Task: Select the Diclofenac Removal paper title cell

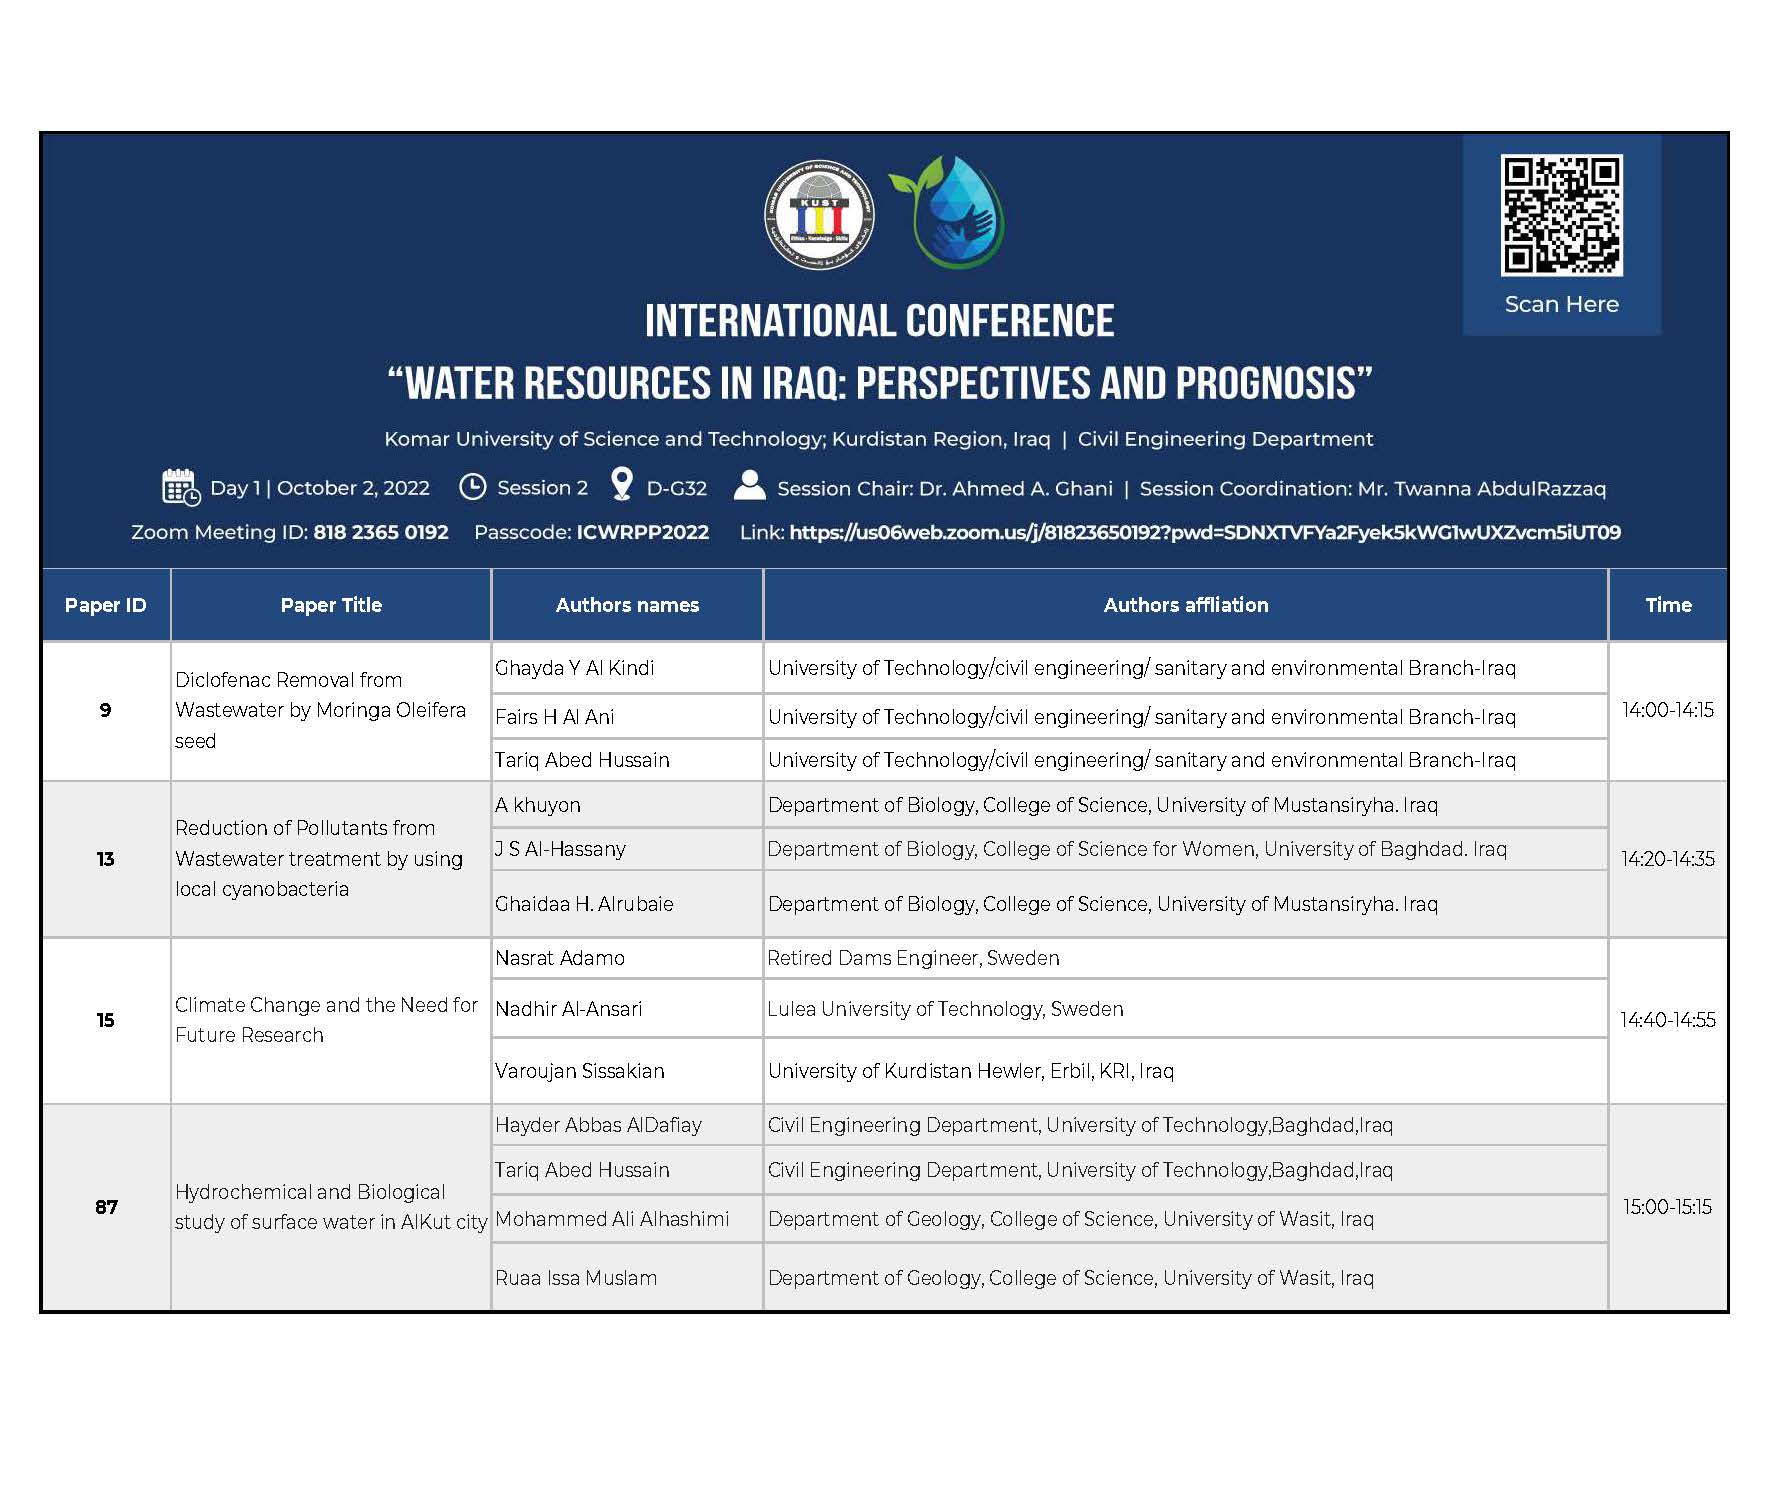Action: point(331,711)
